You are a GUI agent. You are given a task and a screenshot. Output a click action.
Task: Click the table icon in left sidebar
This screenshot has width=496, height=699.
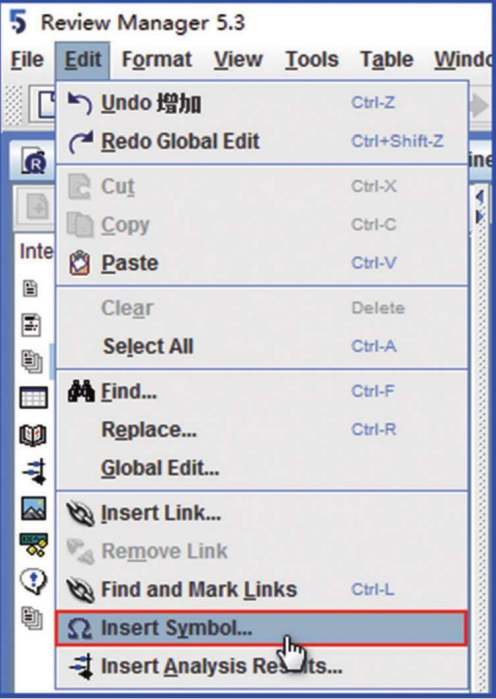(33, 397)
